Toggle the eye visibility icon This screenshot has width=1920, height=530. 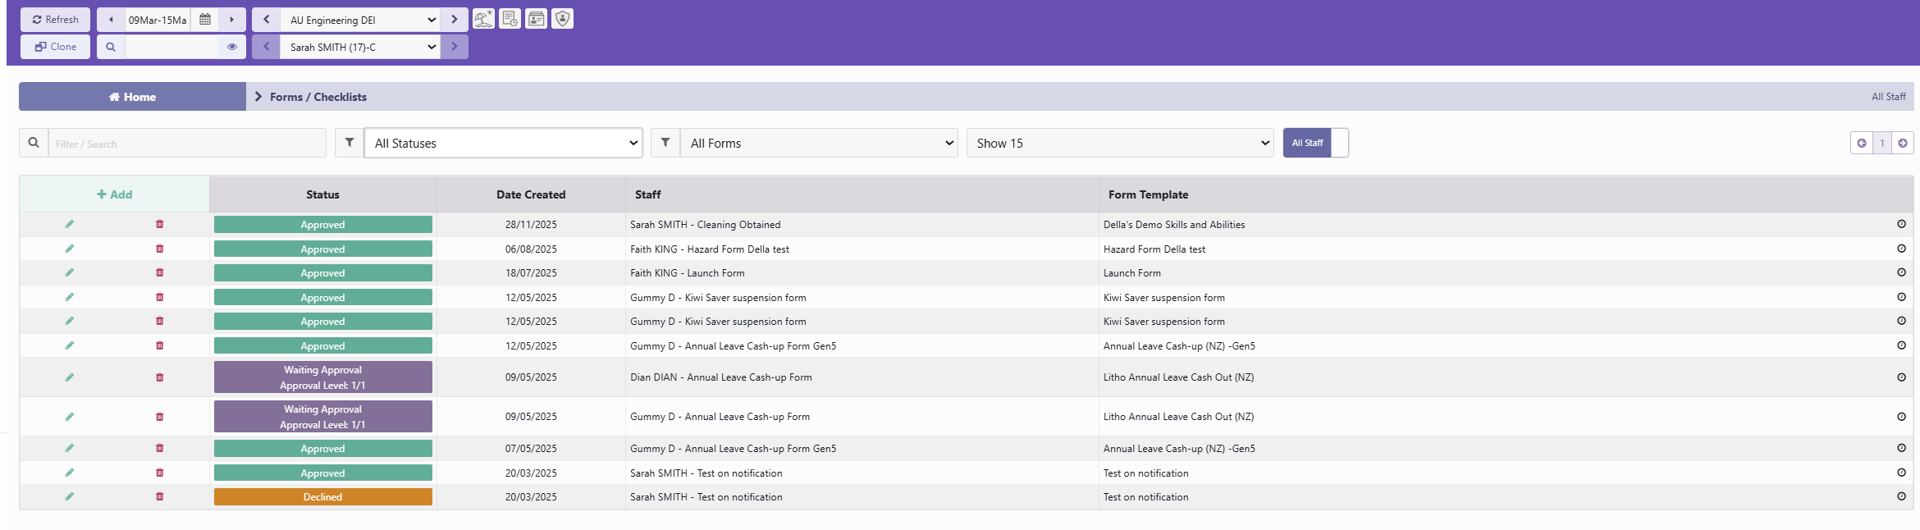(x=232, y=46)
